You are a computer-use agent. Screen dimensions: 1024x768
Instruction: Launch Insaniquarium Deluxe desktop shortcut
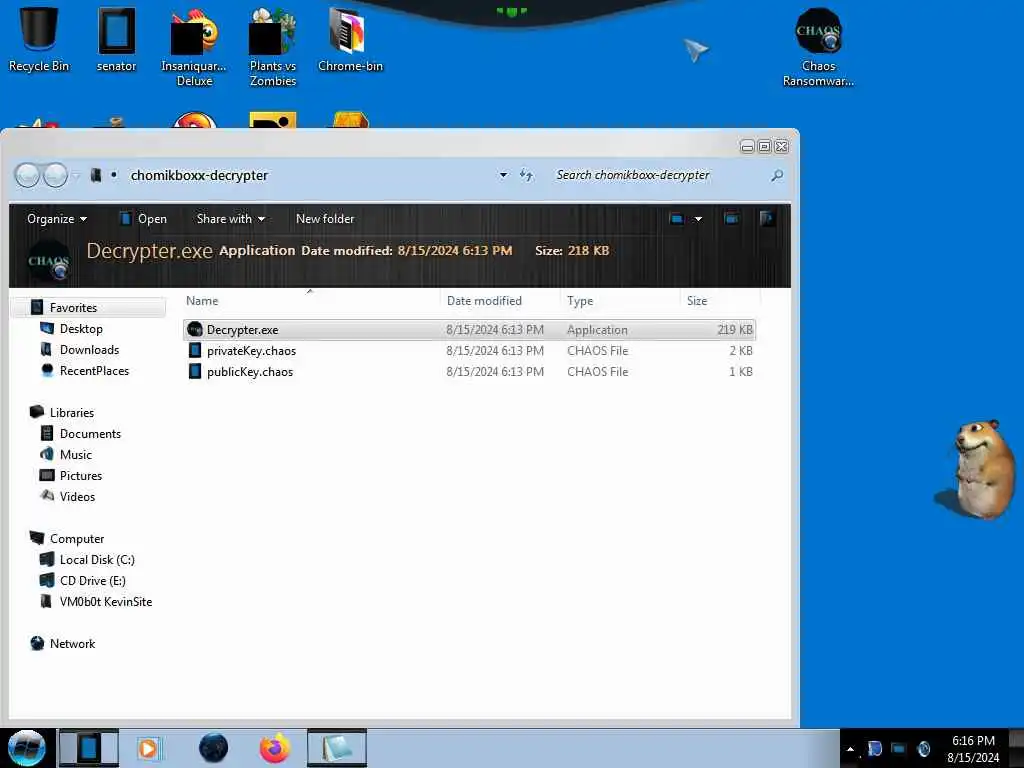(194, 47)
